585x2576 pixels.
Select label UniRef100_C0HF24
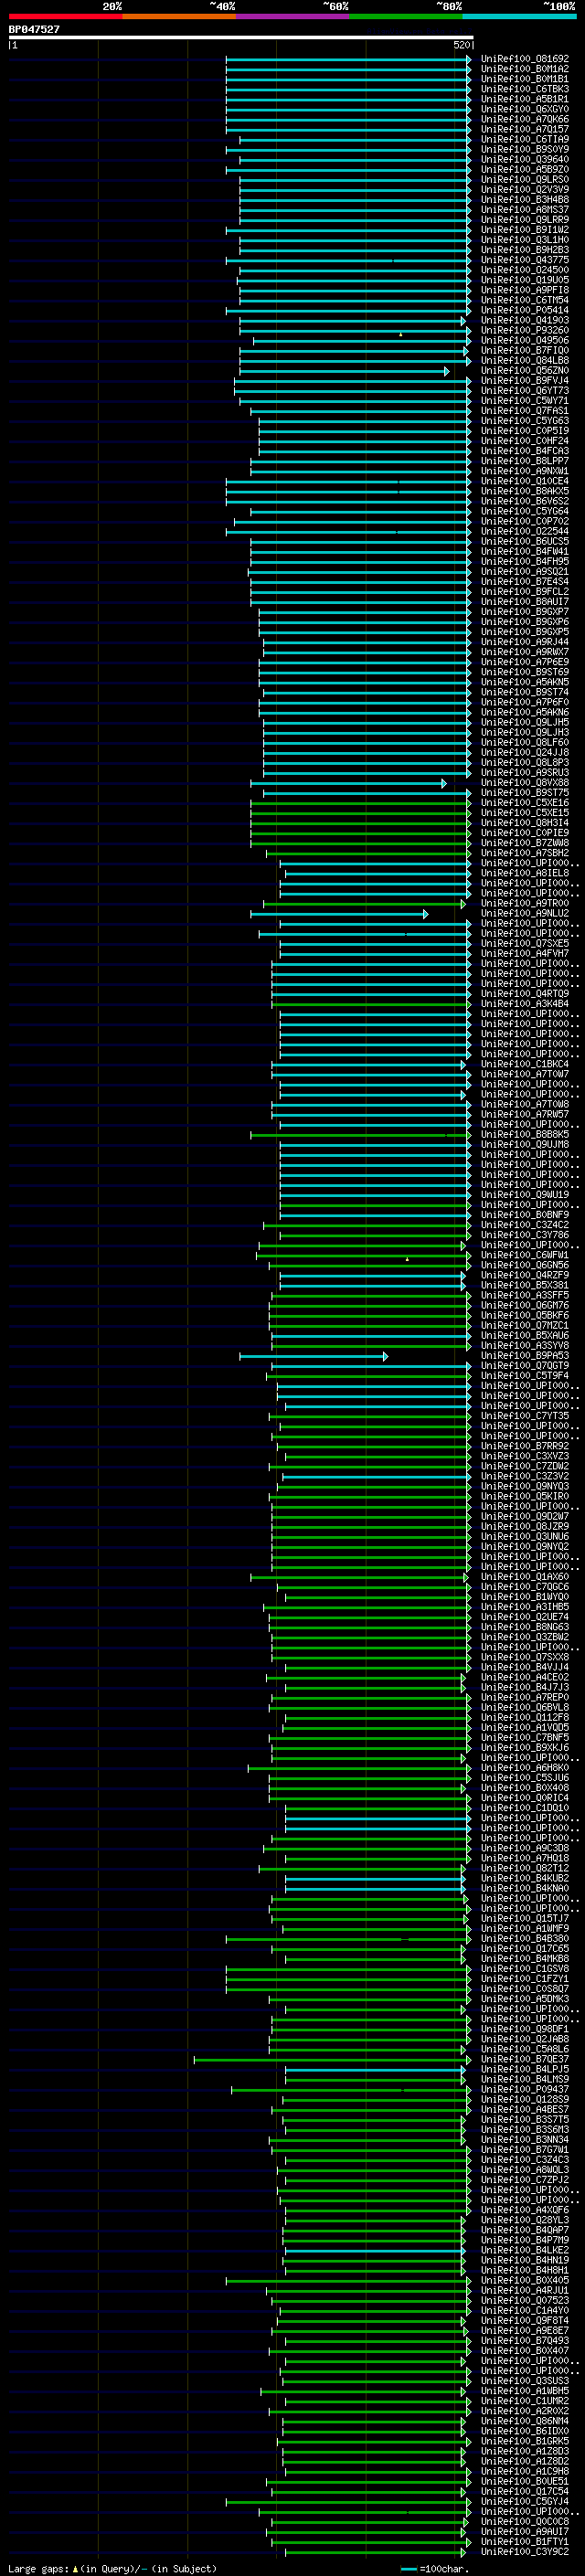point(524,441)
